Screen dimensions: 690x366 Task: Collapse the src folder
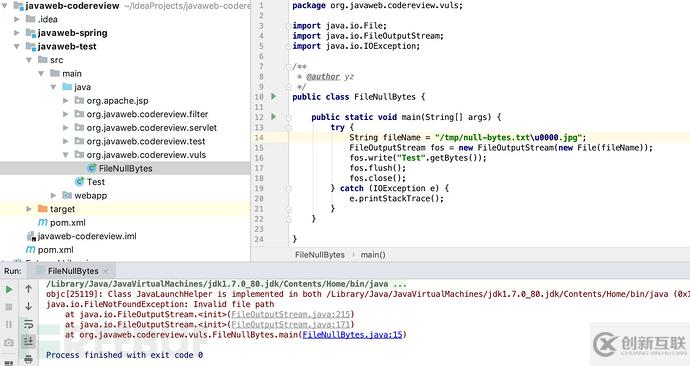[29, 60]
